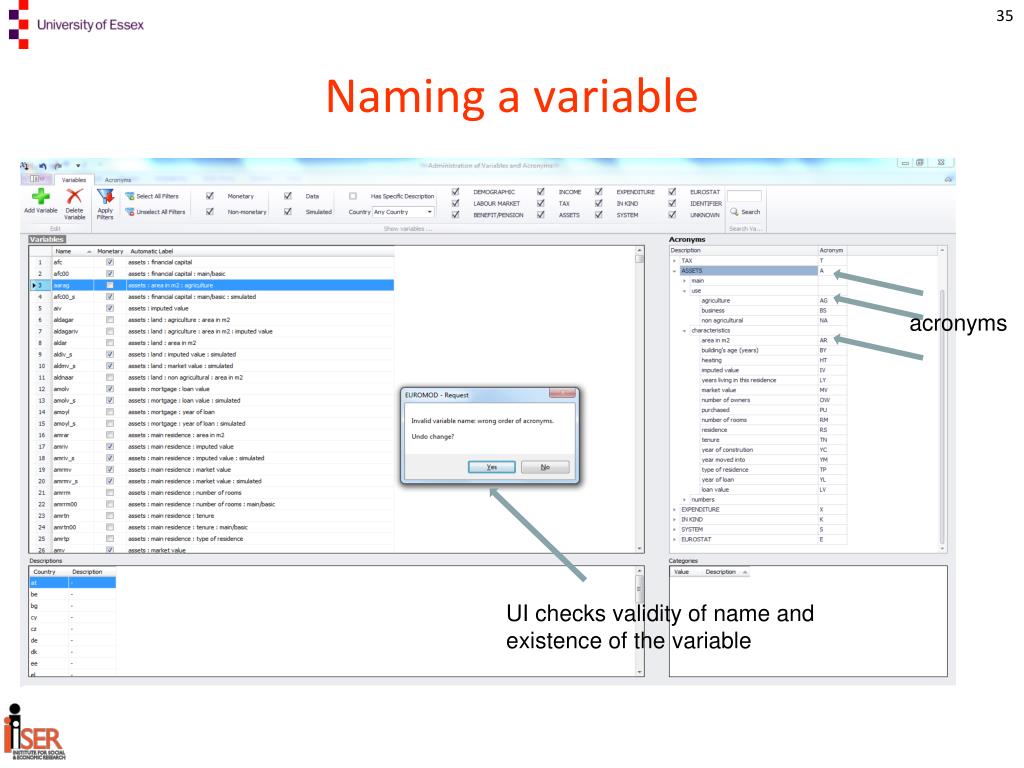The height and width of the screenshot is (768, 1024).
Task: Collapse the characteristics node in Acronyms tree
Action: [x=684, y=330]
